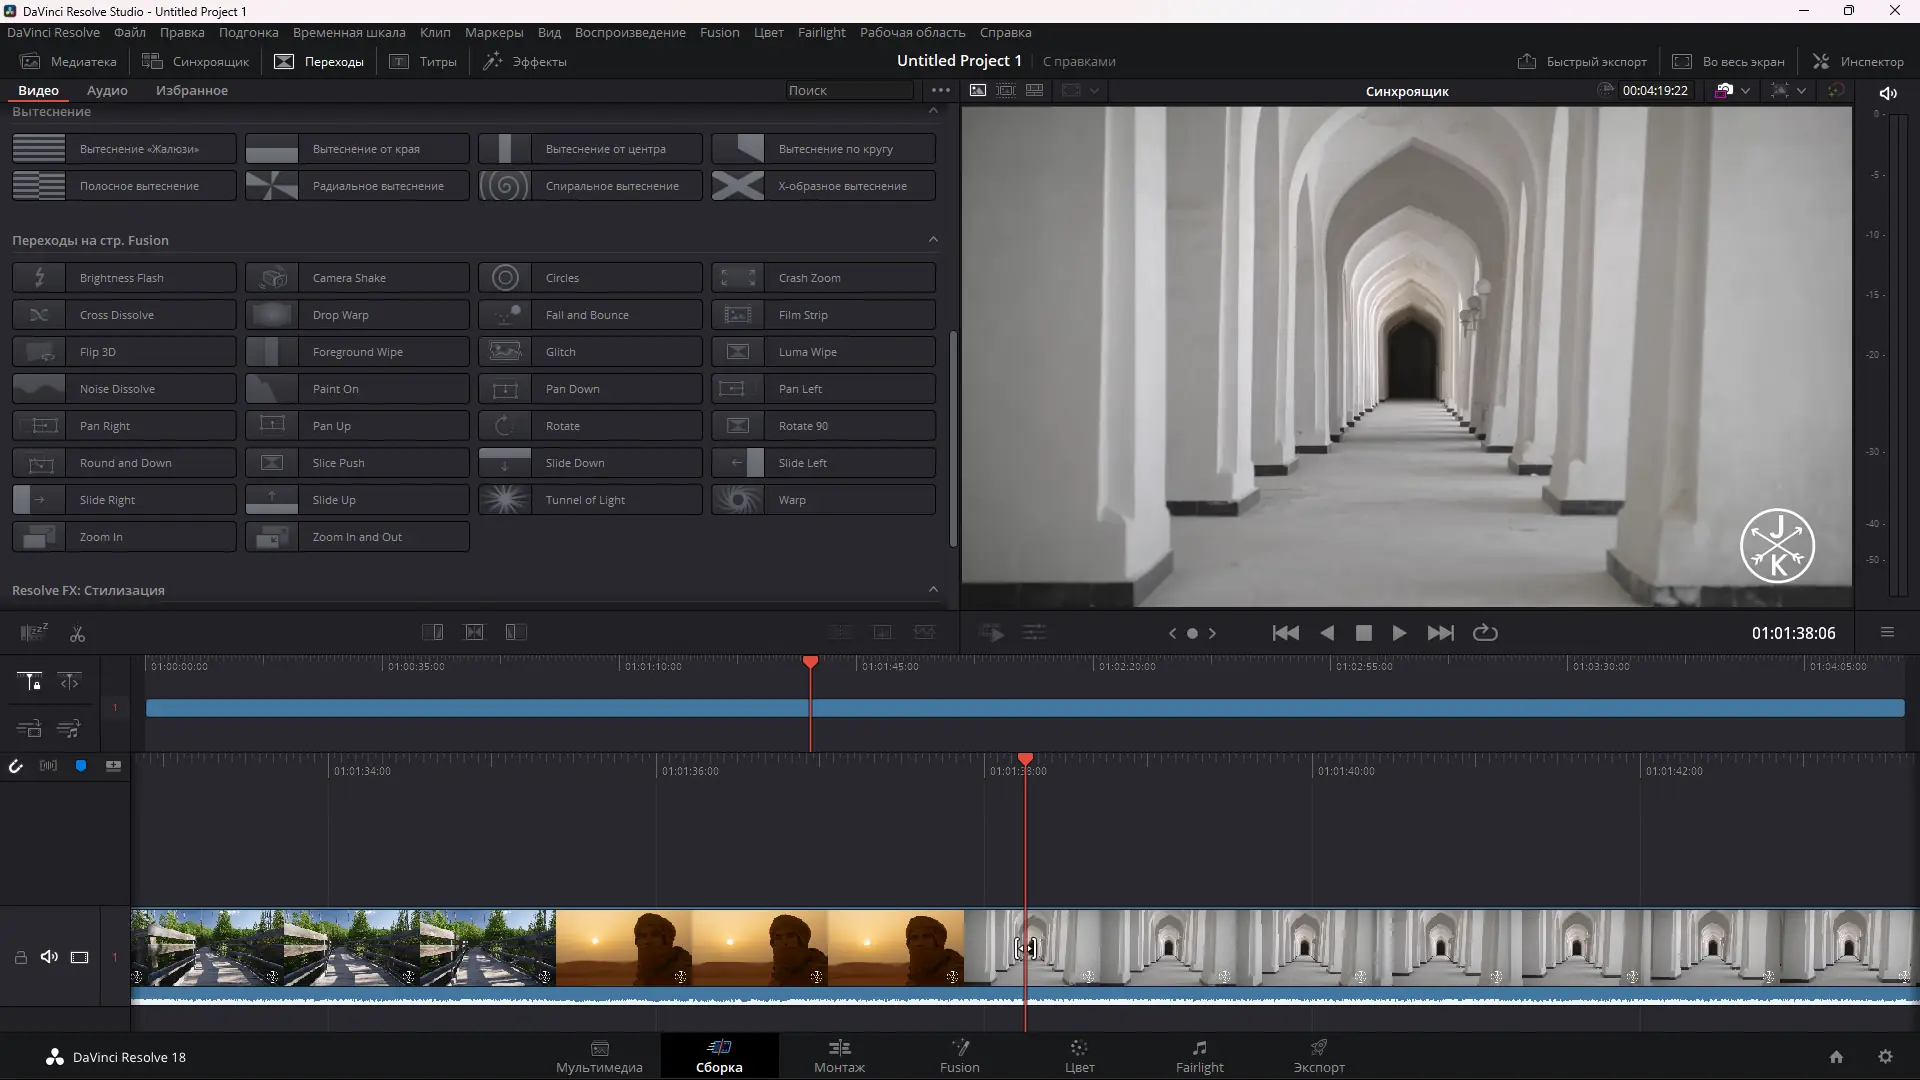
Task: Switch to the Аудио tab
Action: point(106,90)
